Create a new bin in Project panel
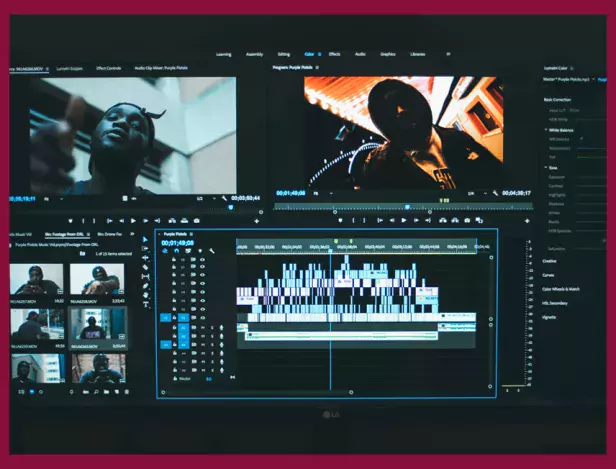The width and height of the screenshot is (616, 469). [x=106, y=392]
